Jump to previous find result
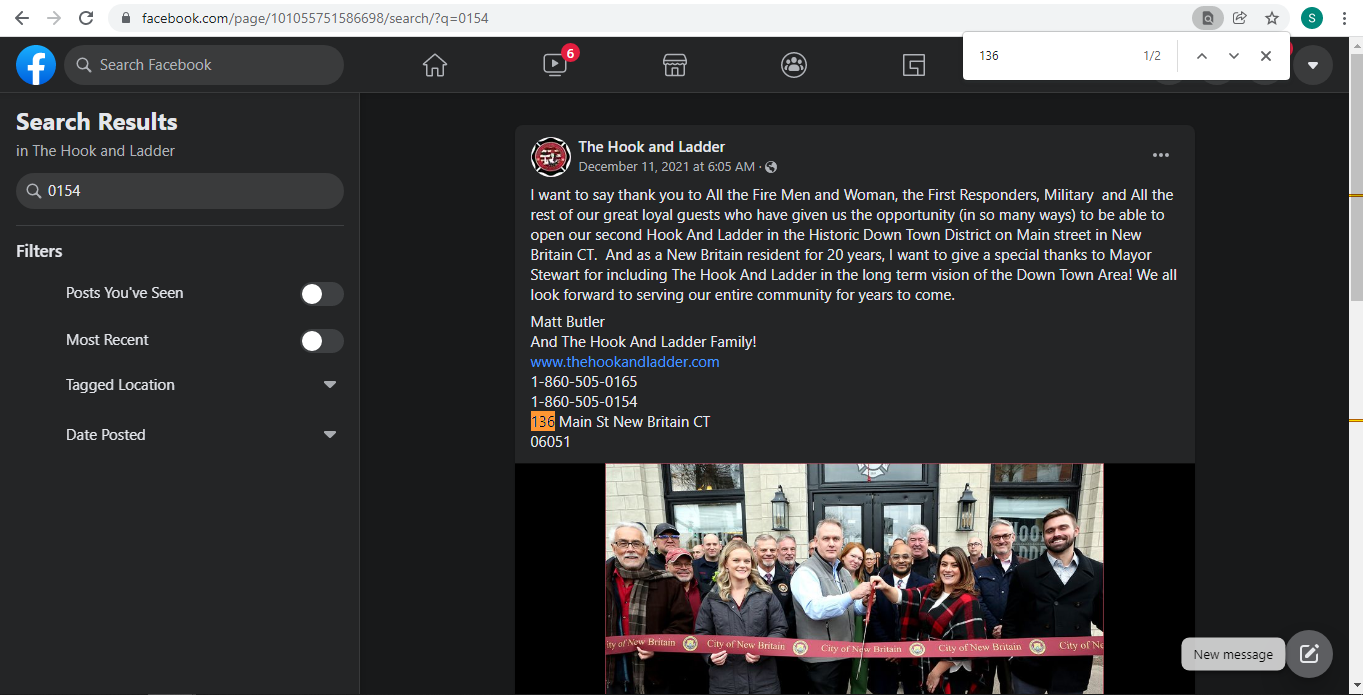The image size is (1363, 695). pyautogui.click(x=1202, y=56)
